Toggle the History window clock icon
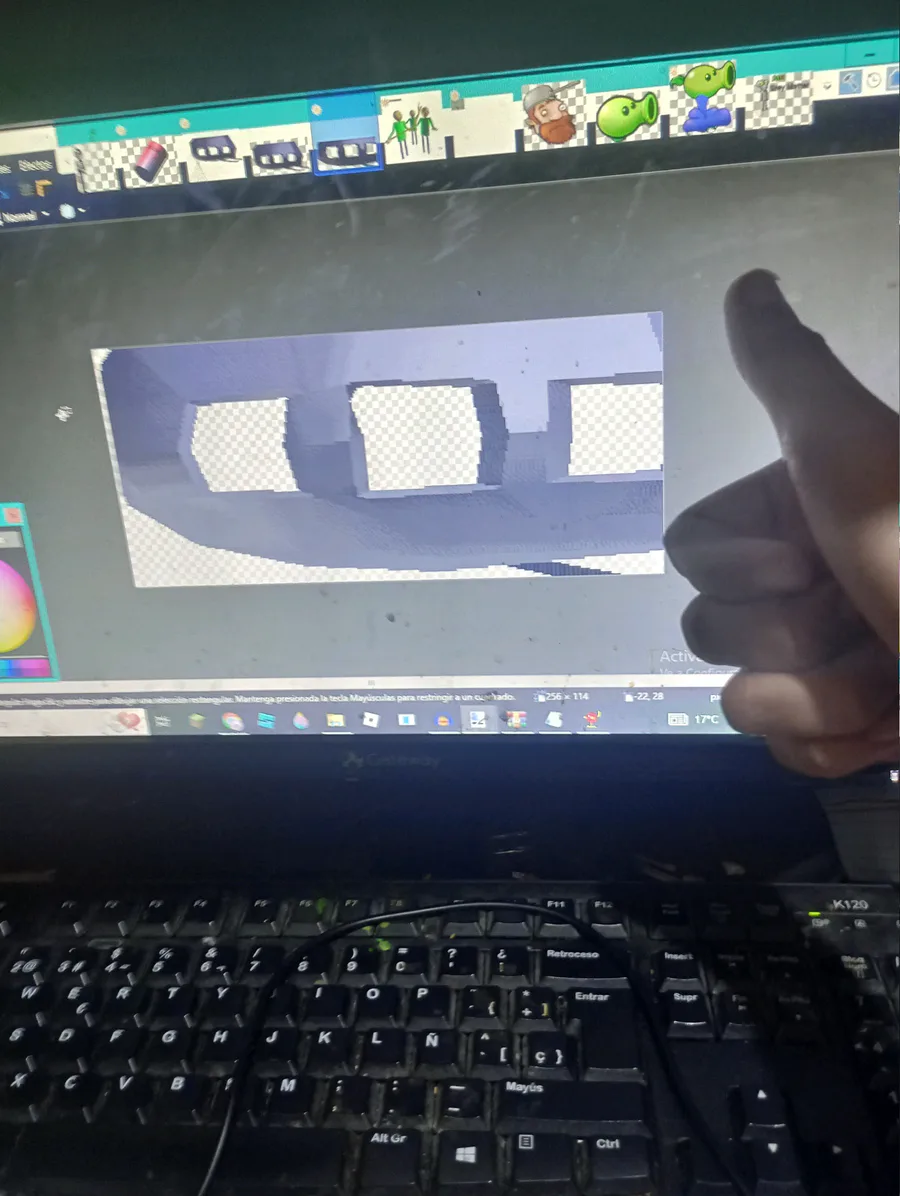The image size is (900, 1196). [874, 80]
